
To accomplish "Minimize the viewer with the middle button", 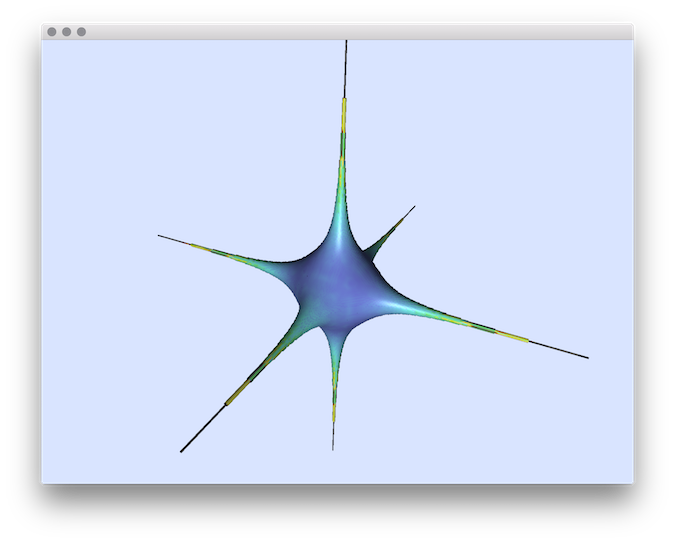I will [67, 32].
